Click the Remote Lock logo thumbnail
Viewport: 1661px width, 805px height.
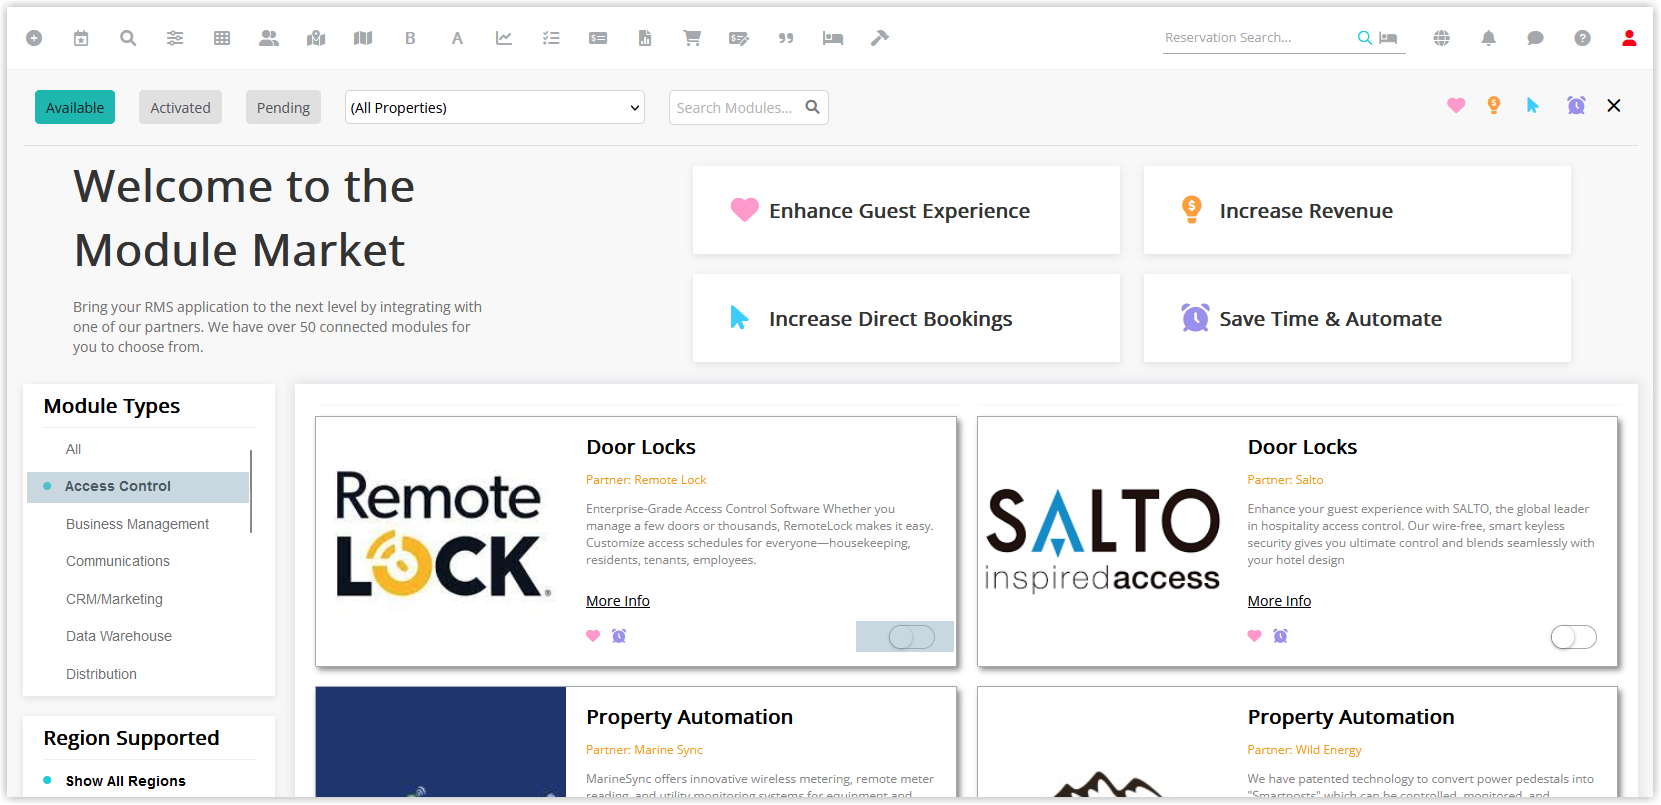pyautogui.click(x=442, y=535)
